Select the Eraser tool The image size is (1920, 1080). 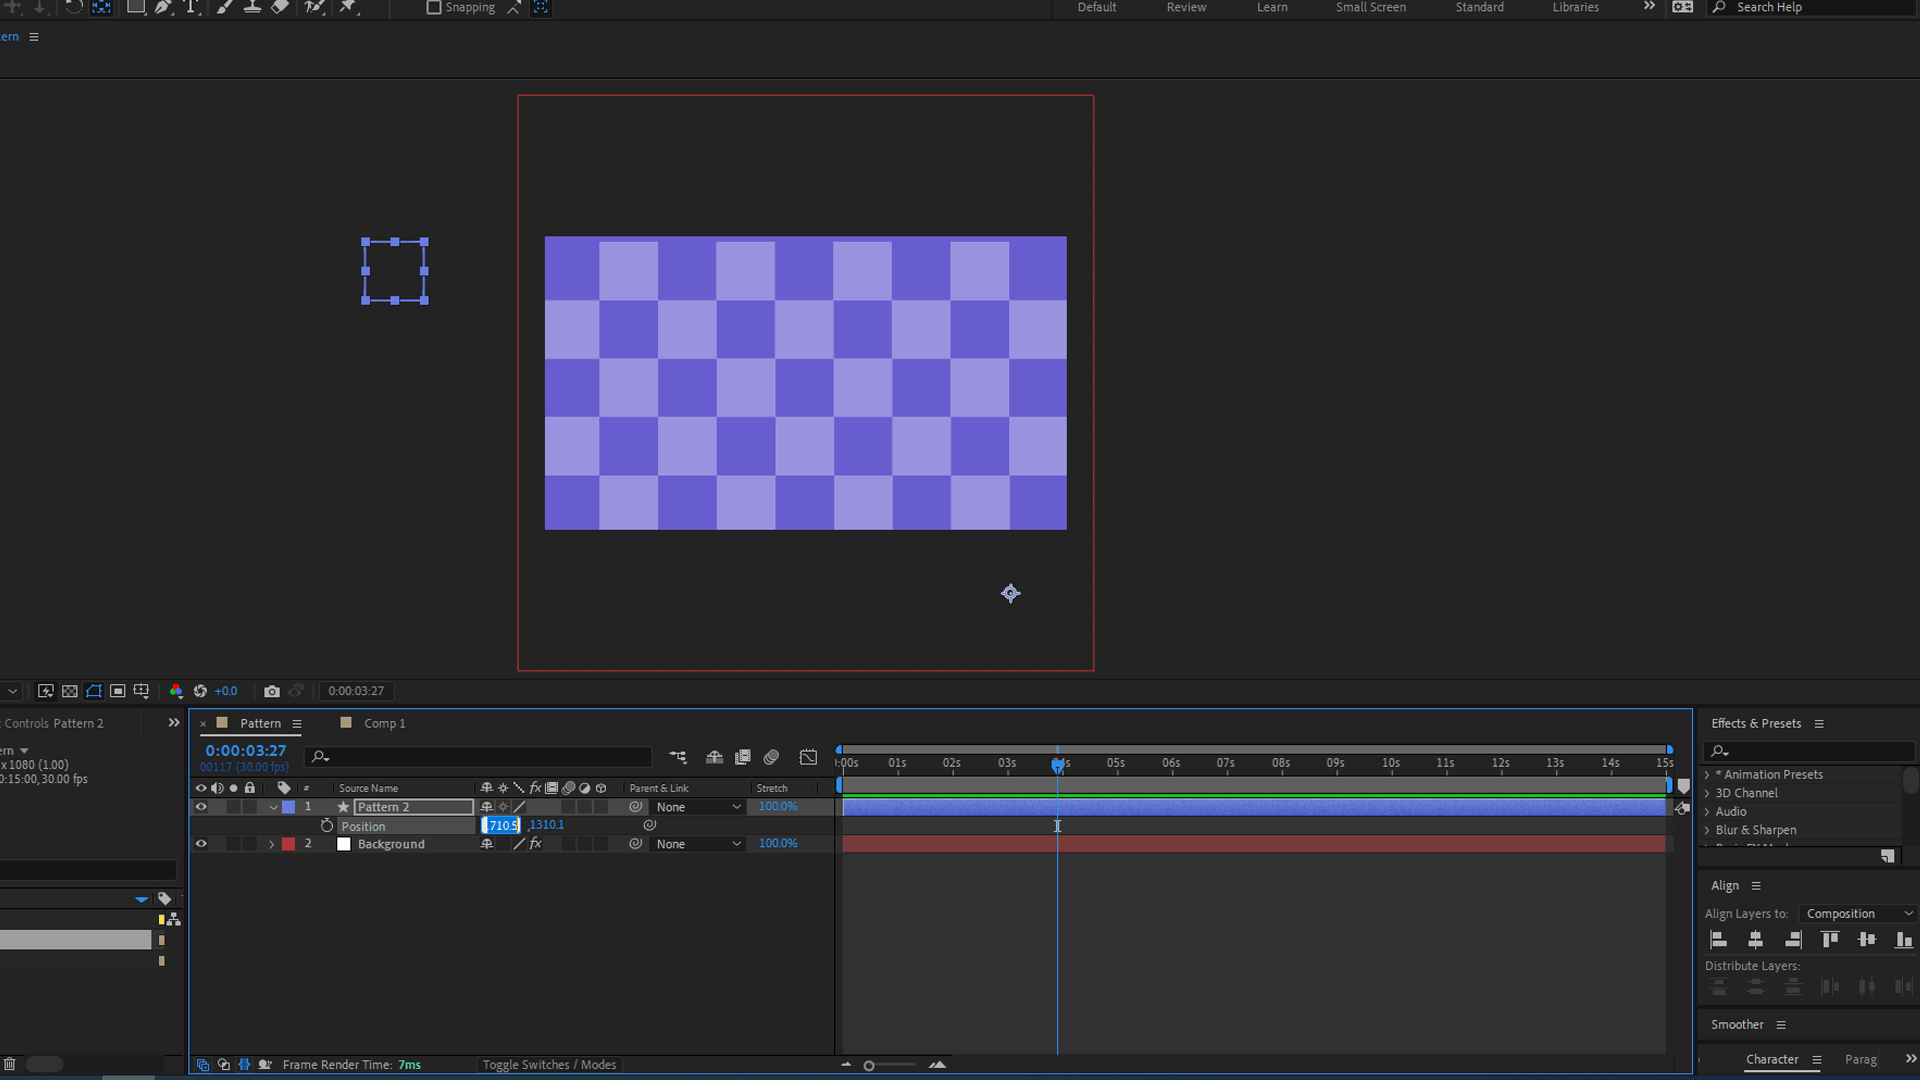(281, 8)
